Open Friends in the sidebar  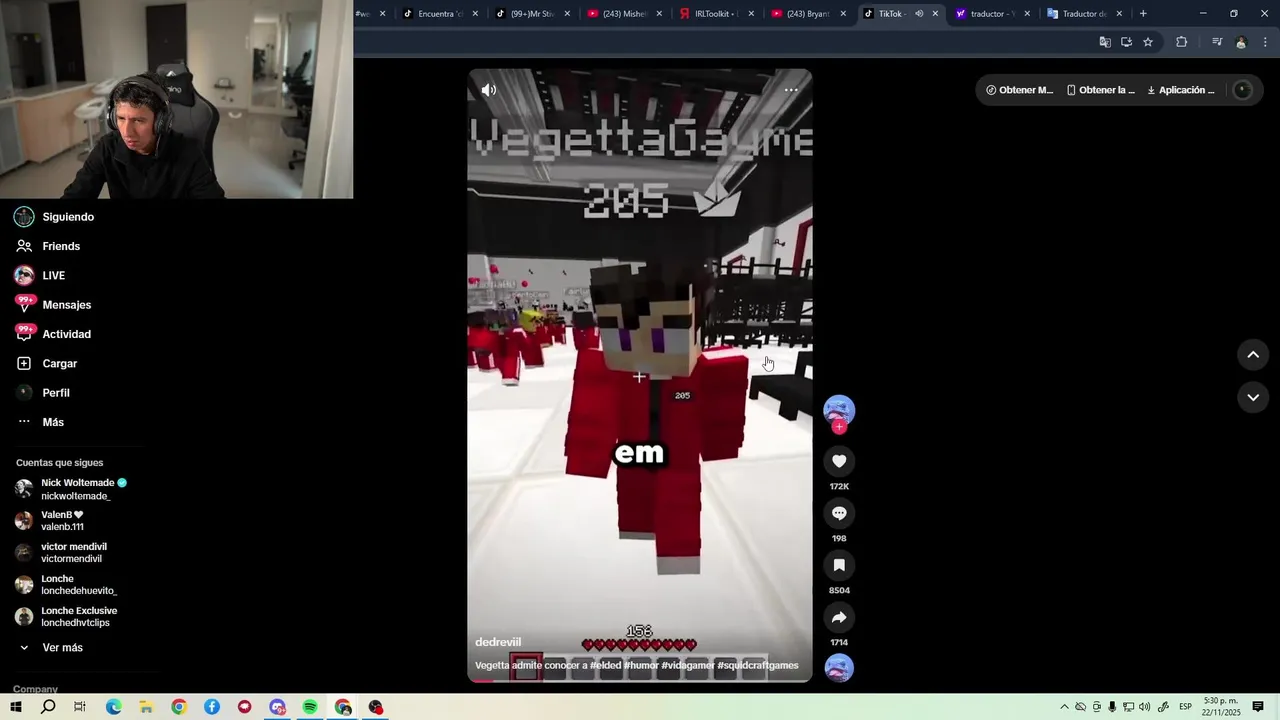tap(61, 246)
